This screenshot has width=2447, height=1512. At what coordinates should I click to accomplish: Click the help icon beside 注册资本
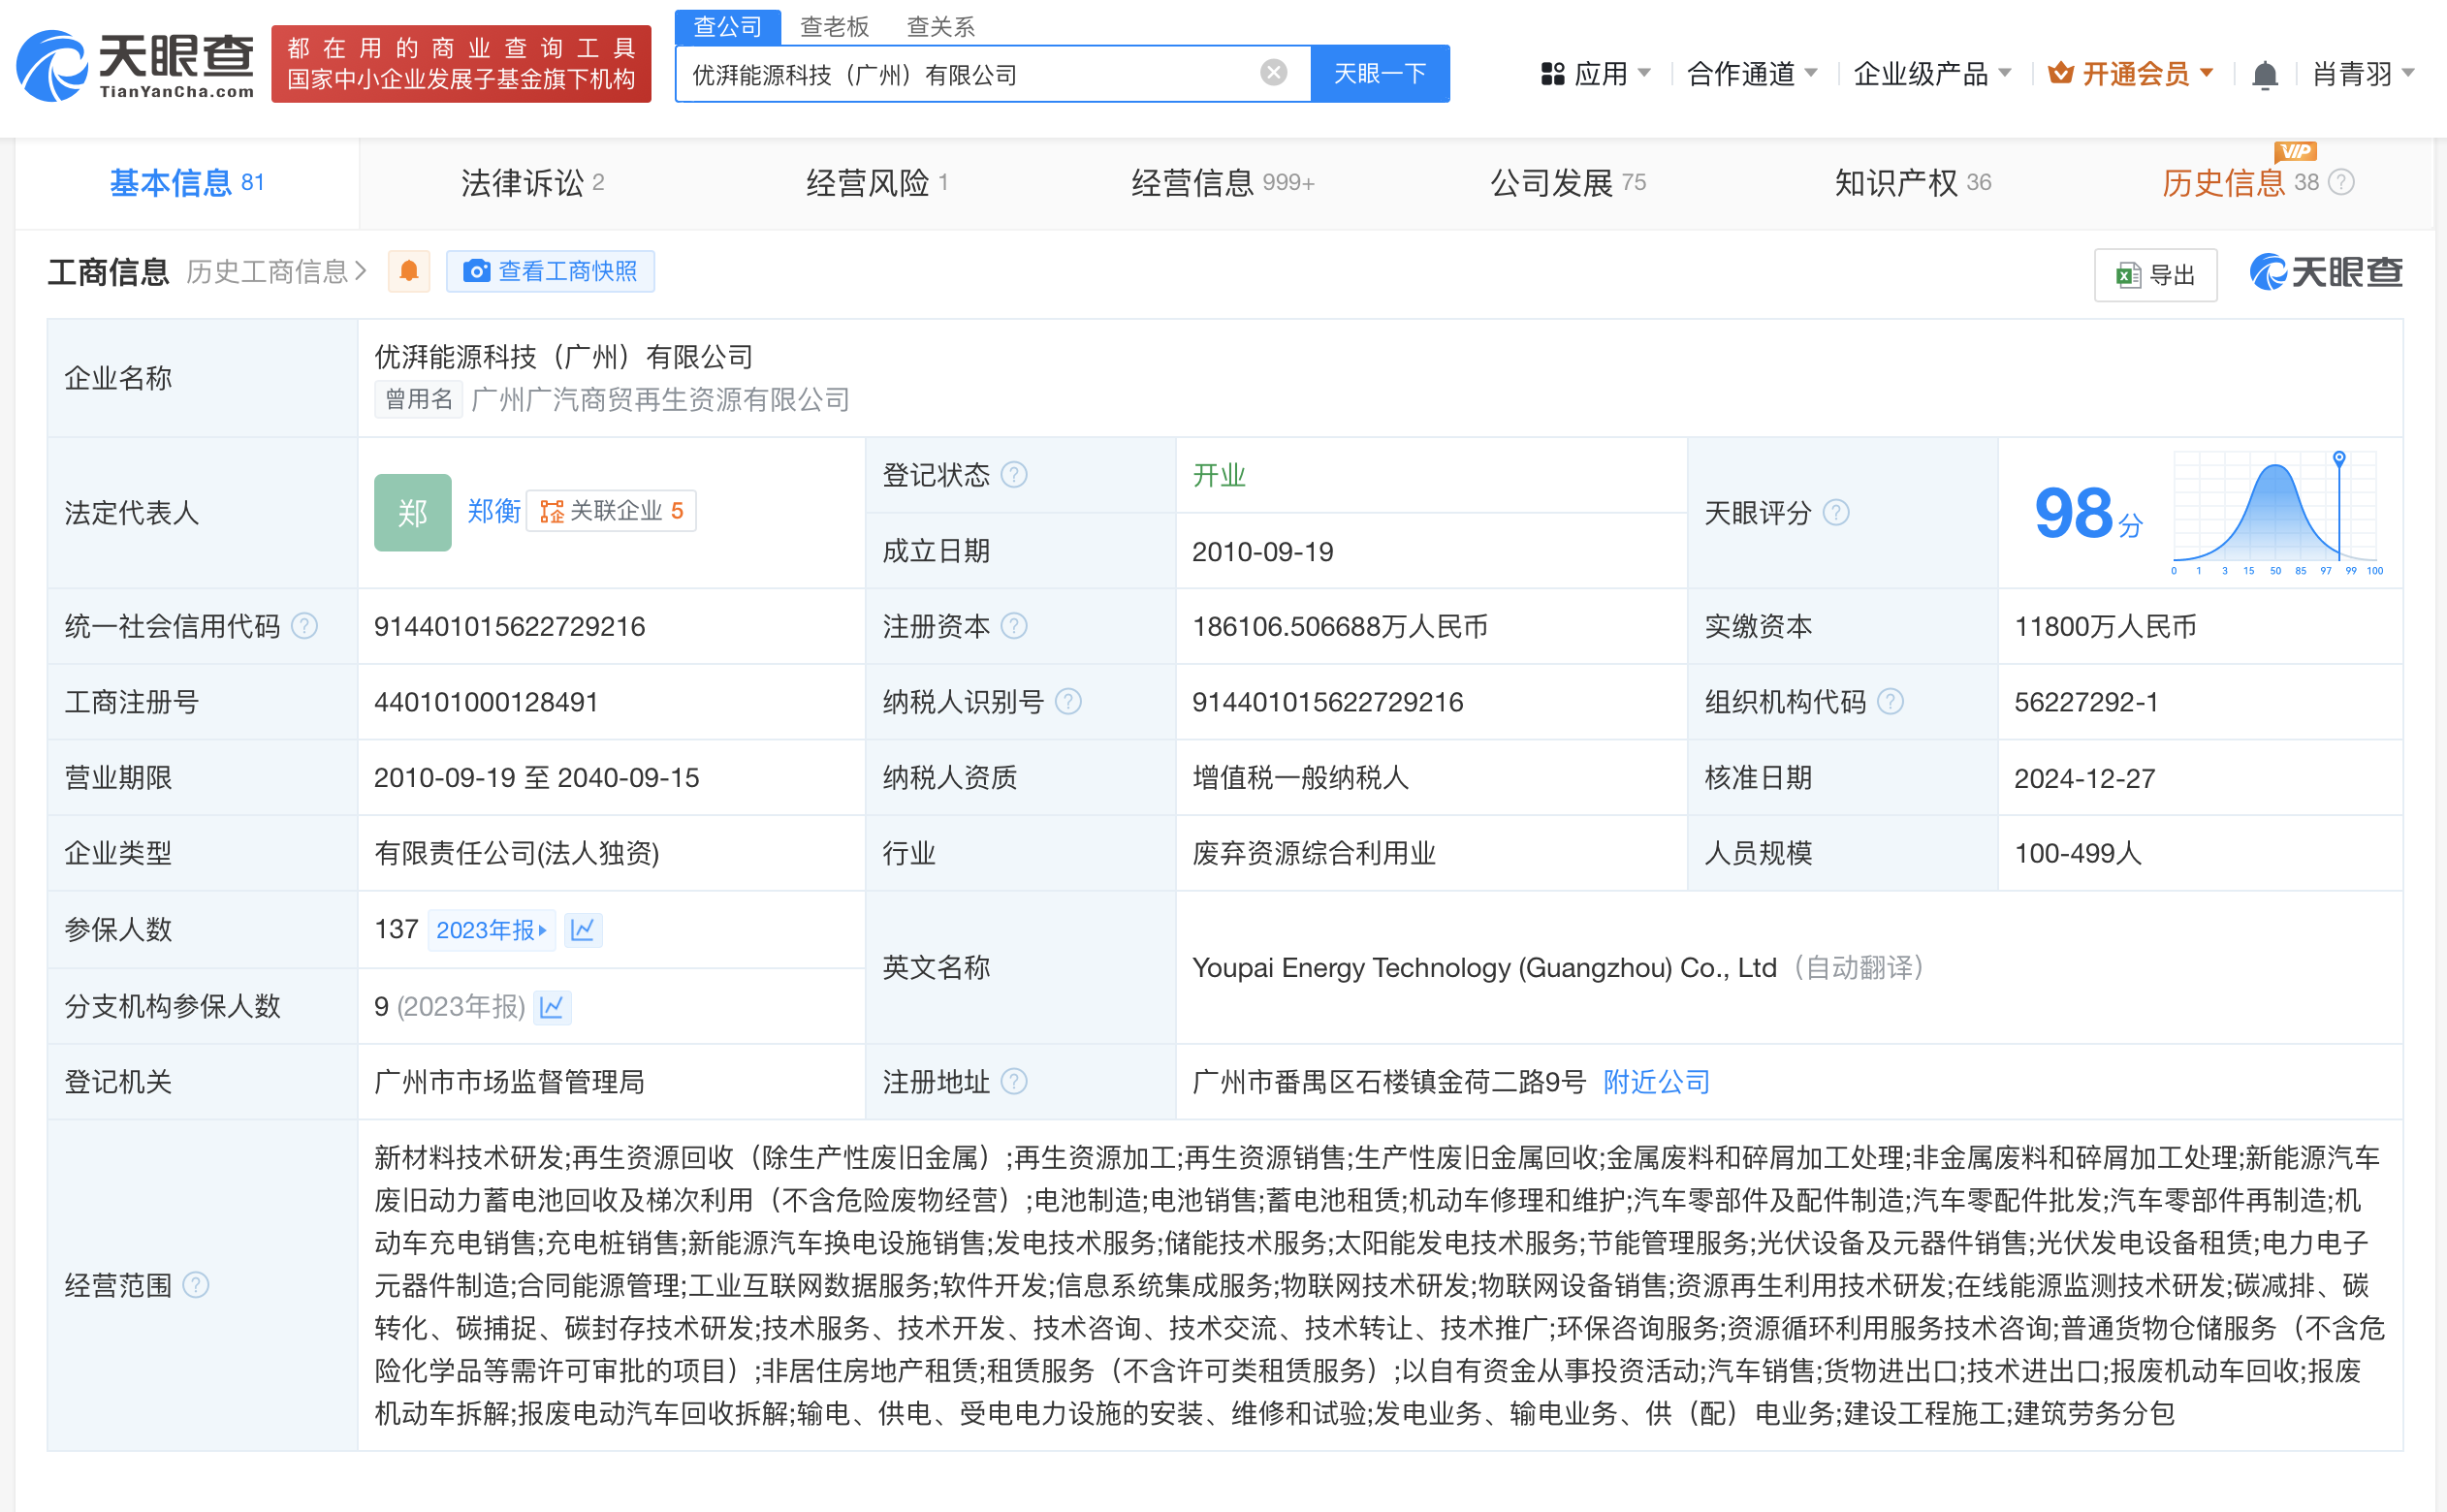click(x=1016, y=626)
